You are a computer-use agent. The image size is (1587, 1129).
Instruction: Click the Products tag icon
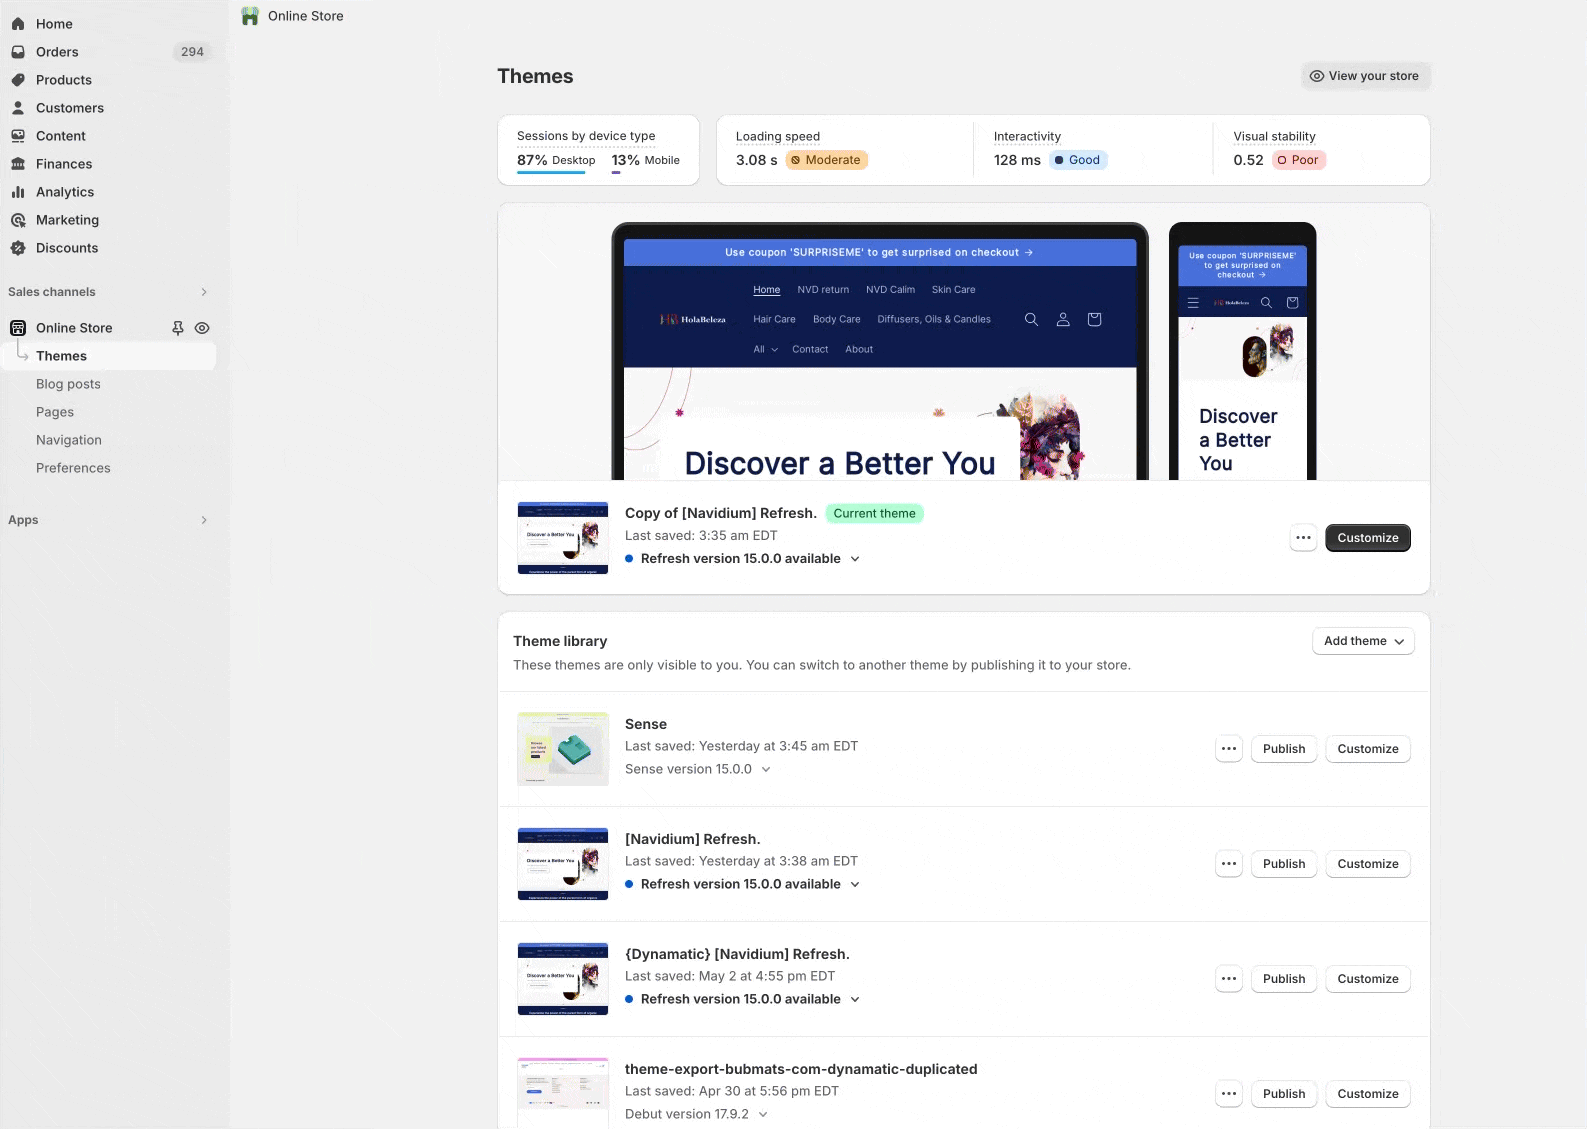[x=18, y=80]
